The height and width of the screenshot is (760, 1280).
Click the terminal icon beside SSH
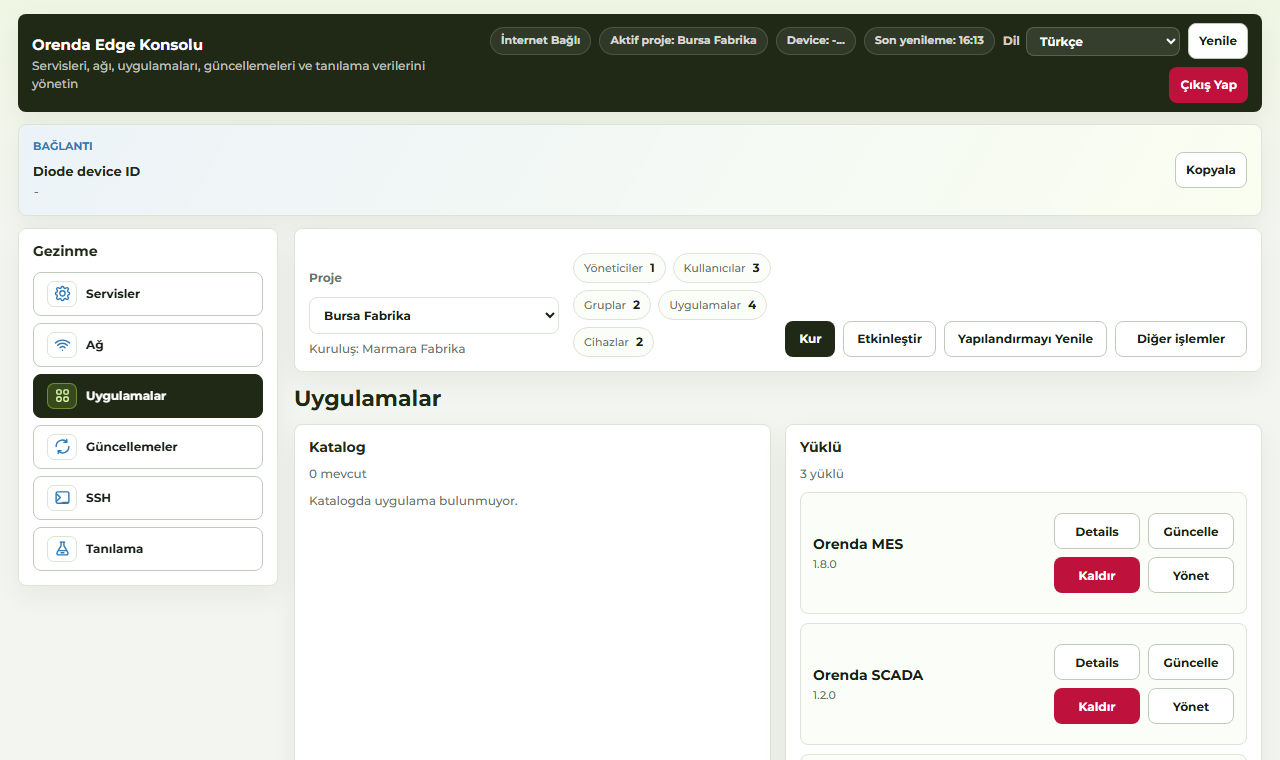coord(62,498)
